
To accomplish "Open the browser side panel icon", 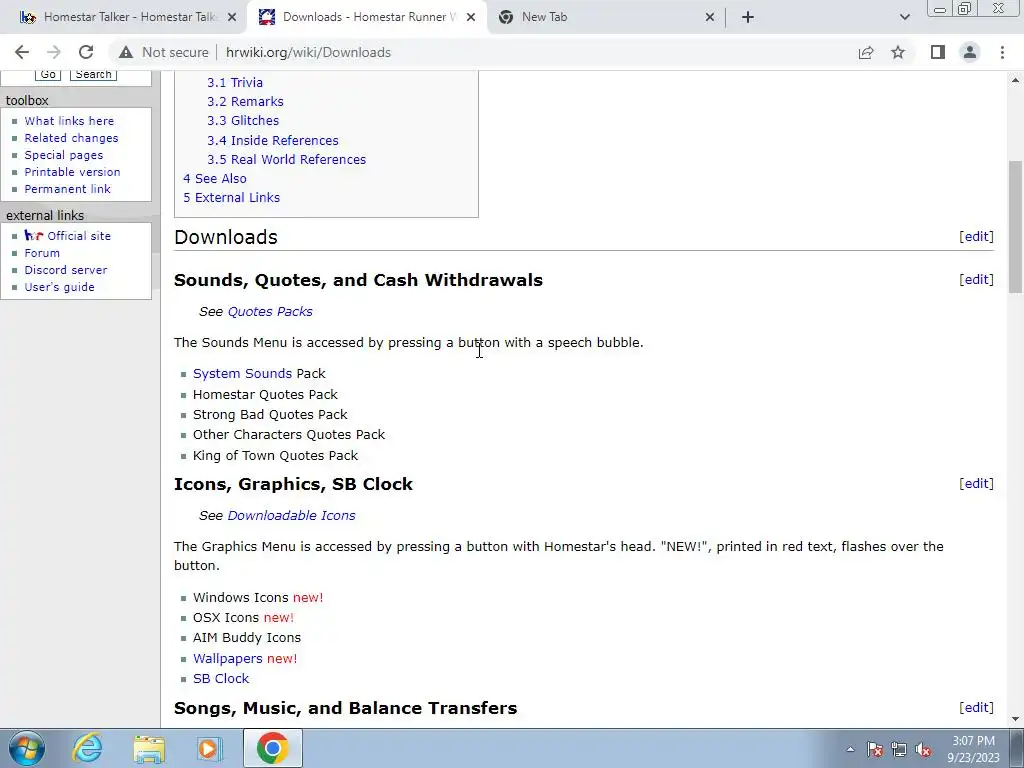I will (x=938, y=52).
